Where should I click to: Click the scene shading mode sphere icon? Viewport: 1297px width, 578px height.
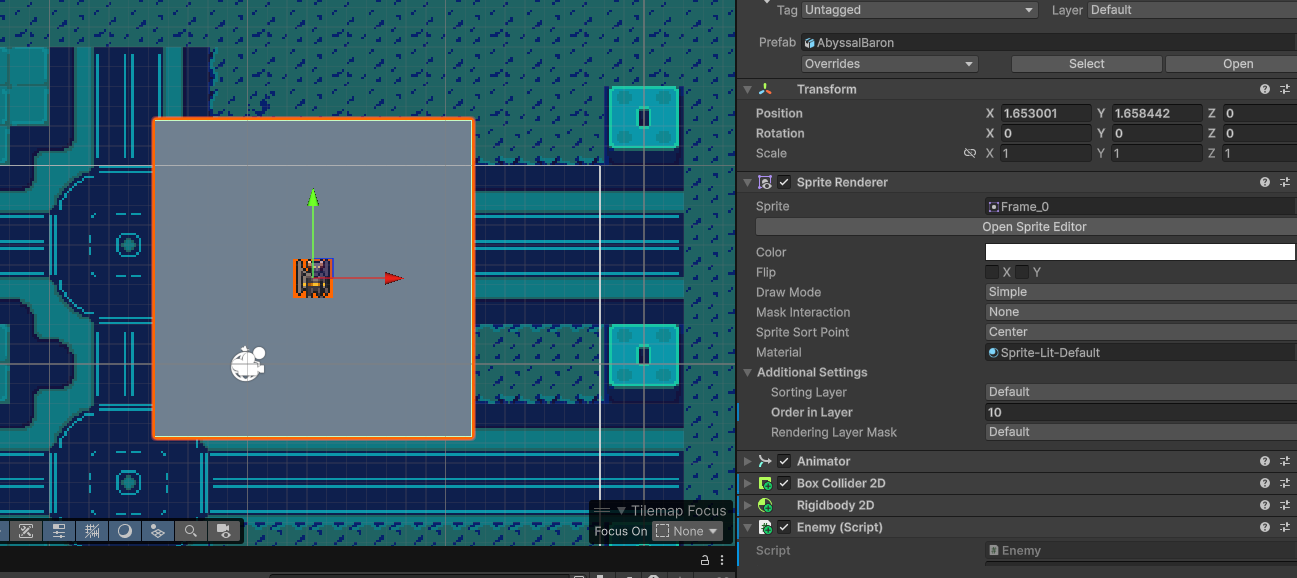125,531
